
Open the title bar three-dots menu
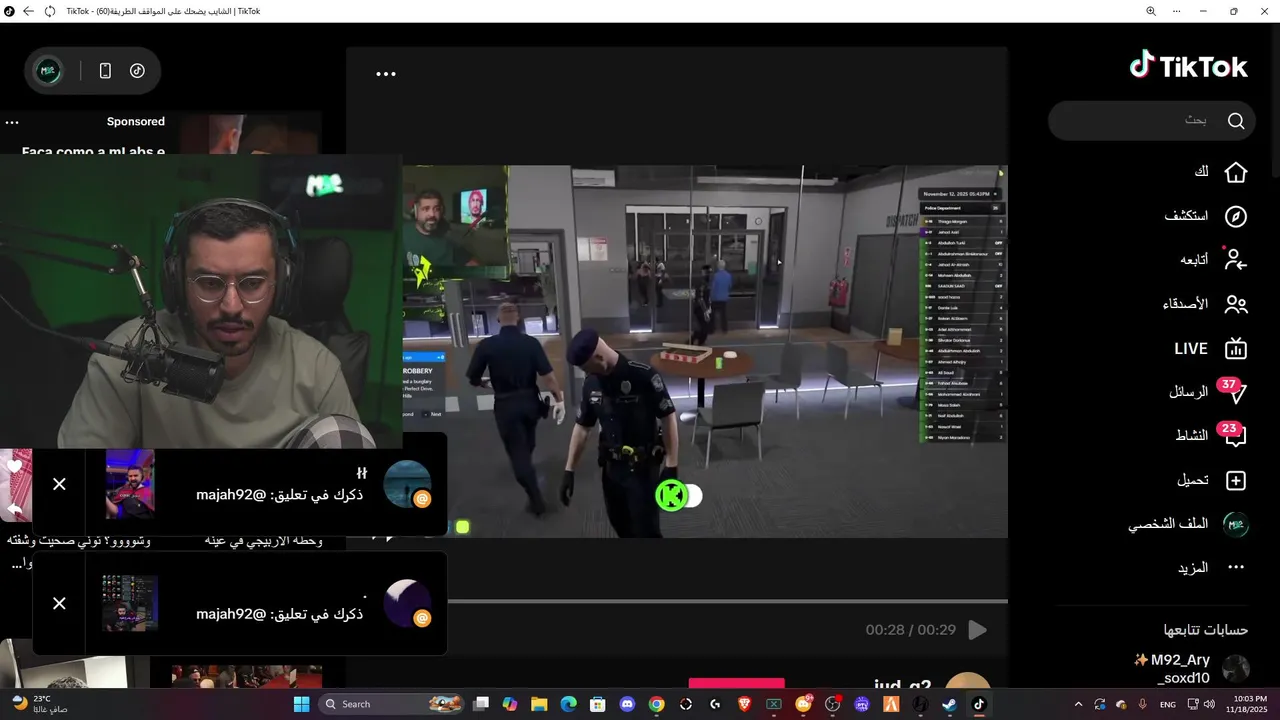coord(1177,11)
